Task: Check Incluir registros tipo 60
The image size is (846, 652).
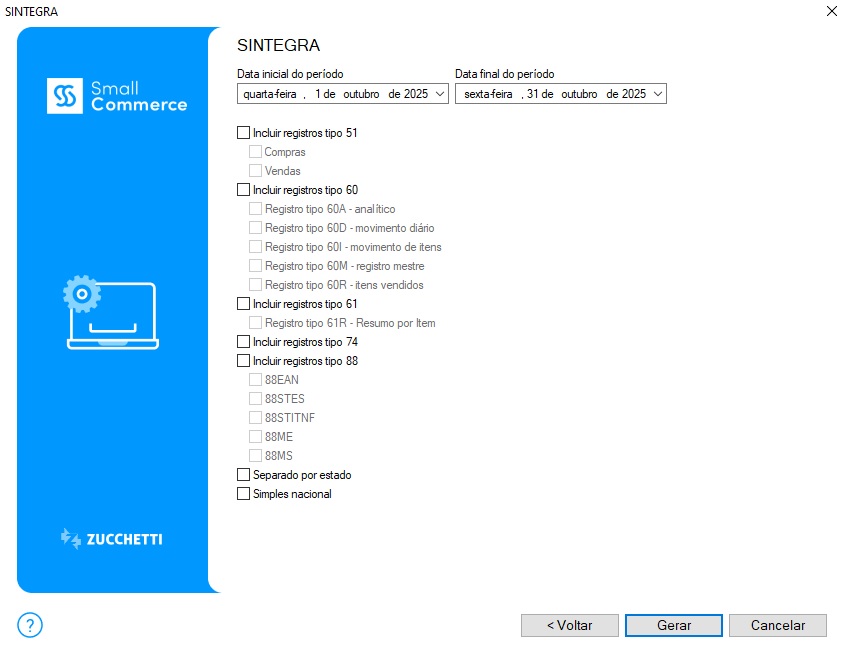Action: click(243, 190)
